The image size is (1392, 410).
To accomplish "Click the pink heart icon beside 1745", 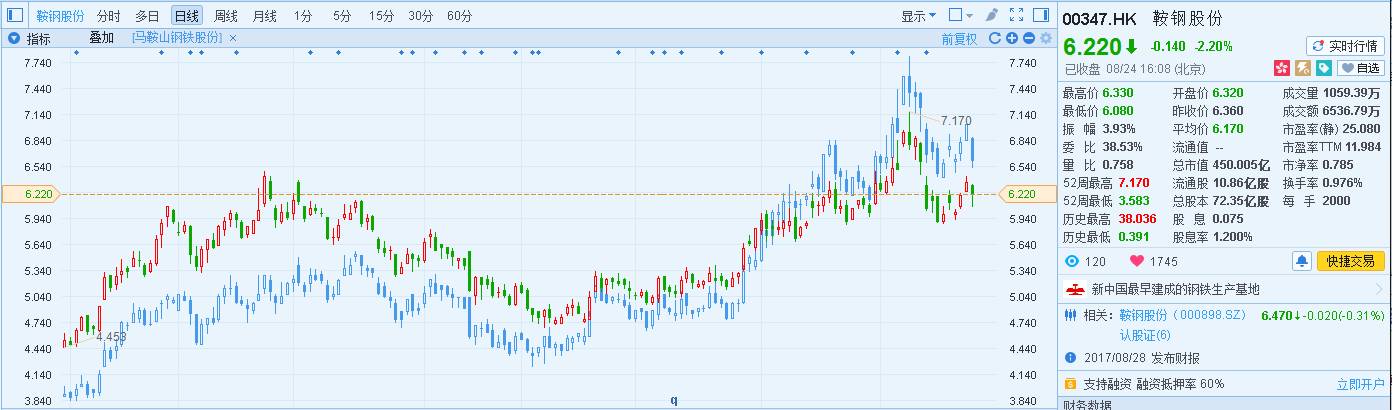I will coord(1136,261).
